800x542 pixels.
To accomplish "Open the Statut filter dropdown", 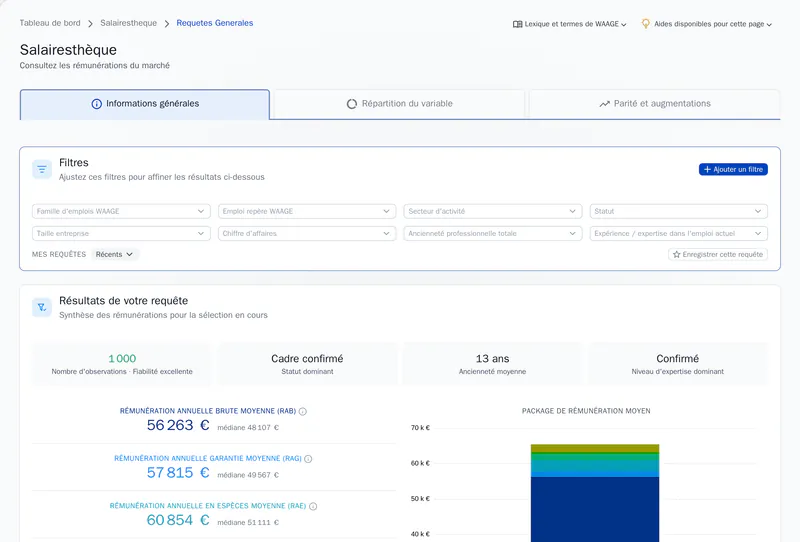I will tap(679, 211).
